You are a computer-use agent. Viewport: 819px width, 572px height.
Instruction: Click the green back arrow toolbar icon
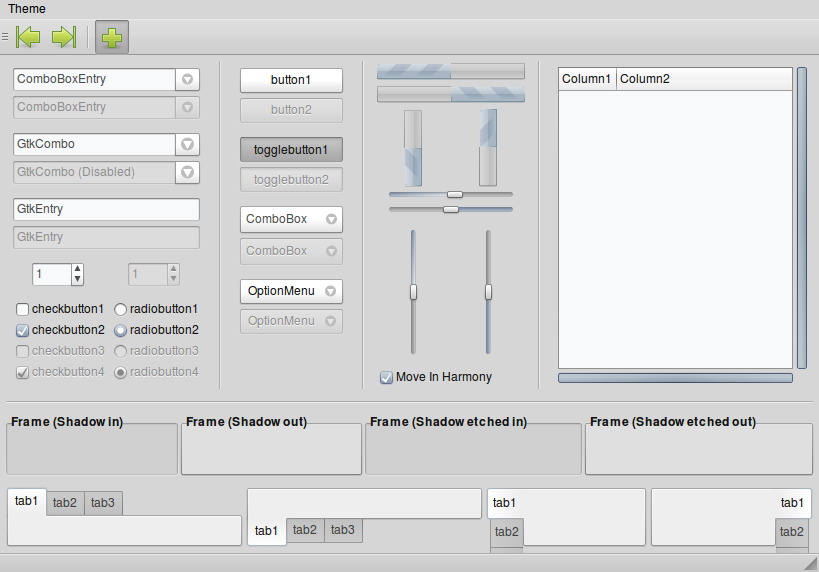pyautogui.click(x=28, y=37)
